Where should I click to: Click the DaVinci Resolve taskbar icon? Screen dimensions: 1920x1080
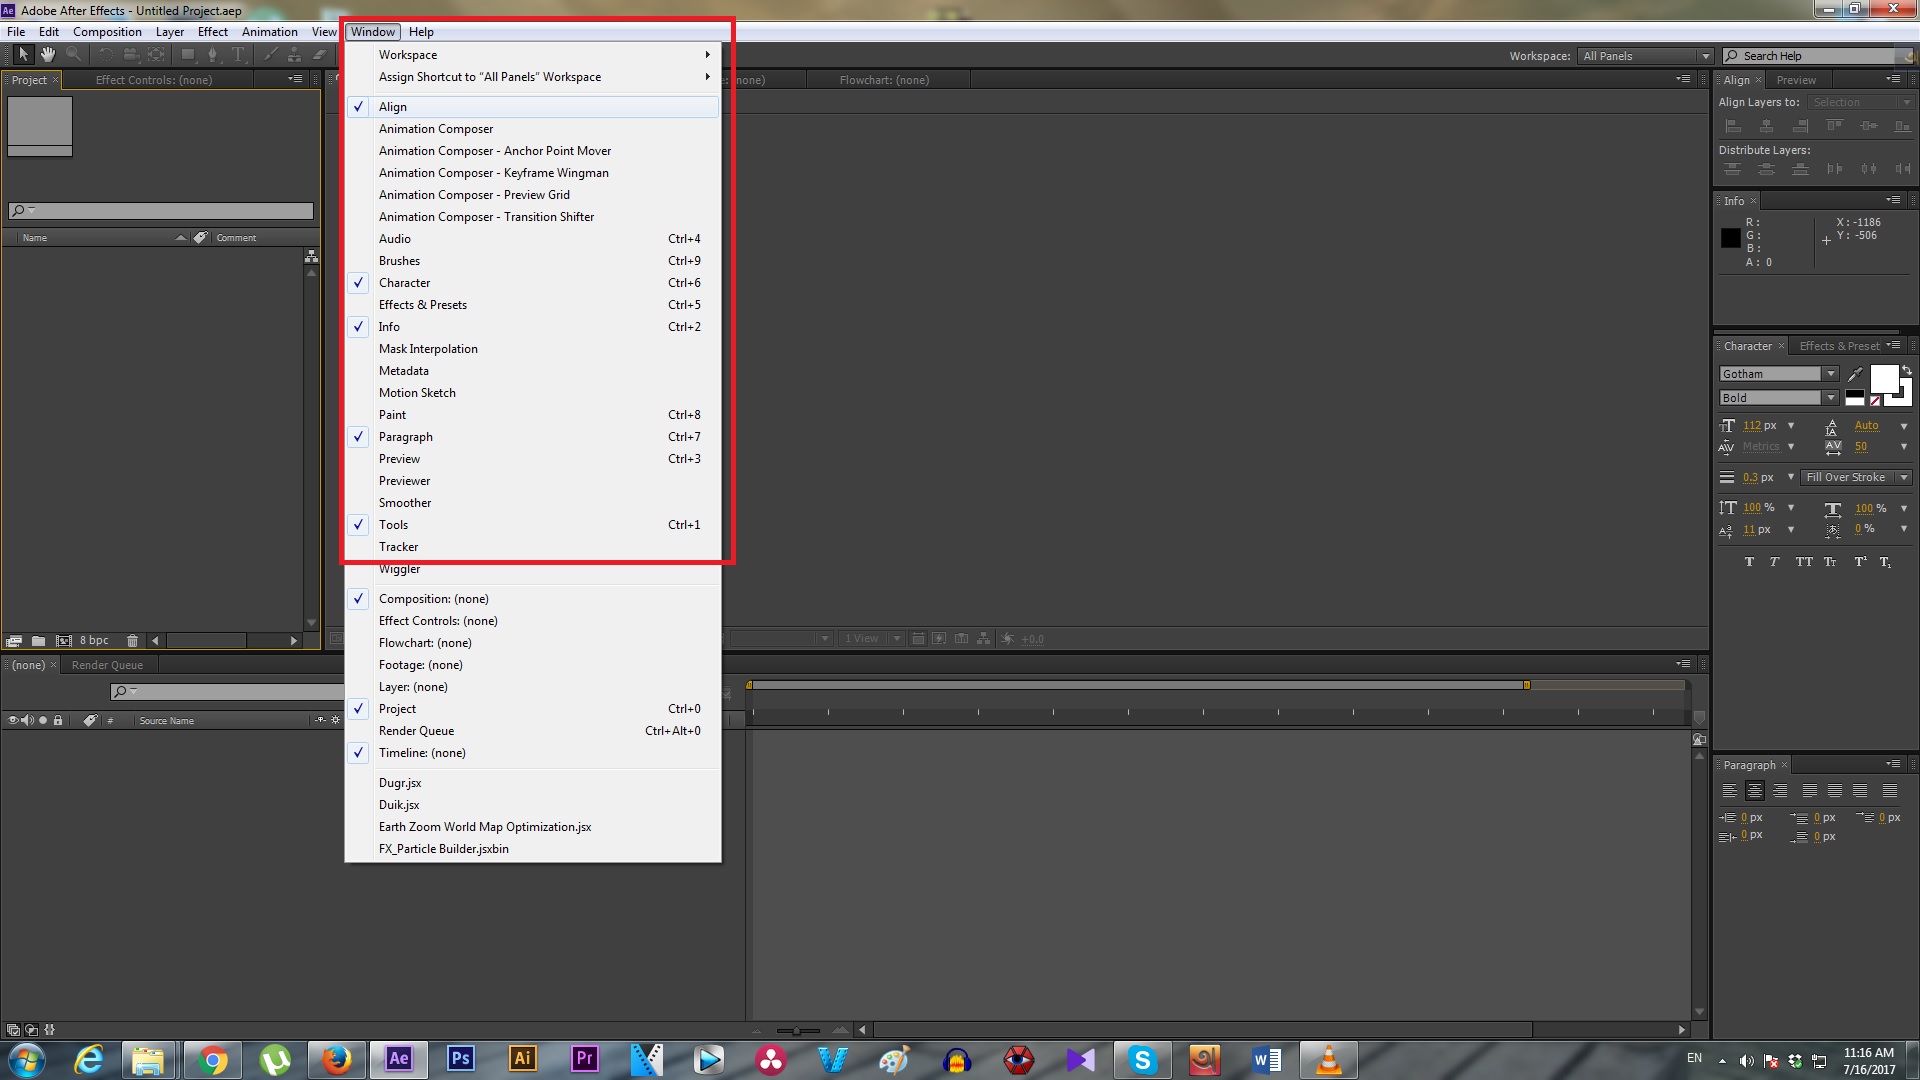(769, 1059)
